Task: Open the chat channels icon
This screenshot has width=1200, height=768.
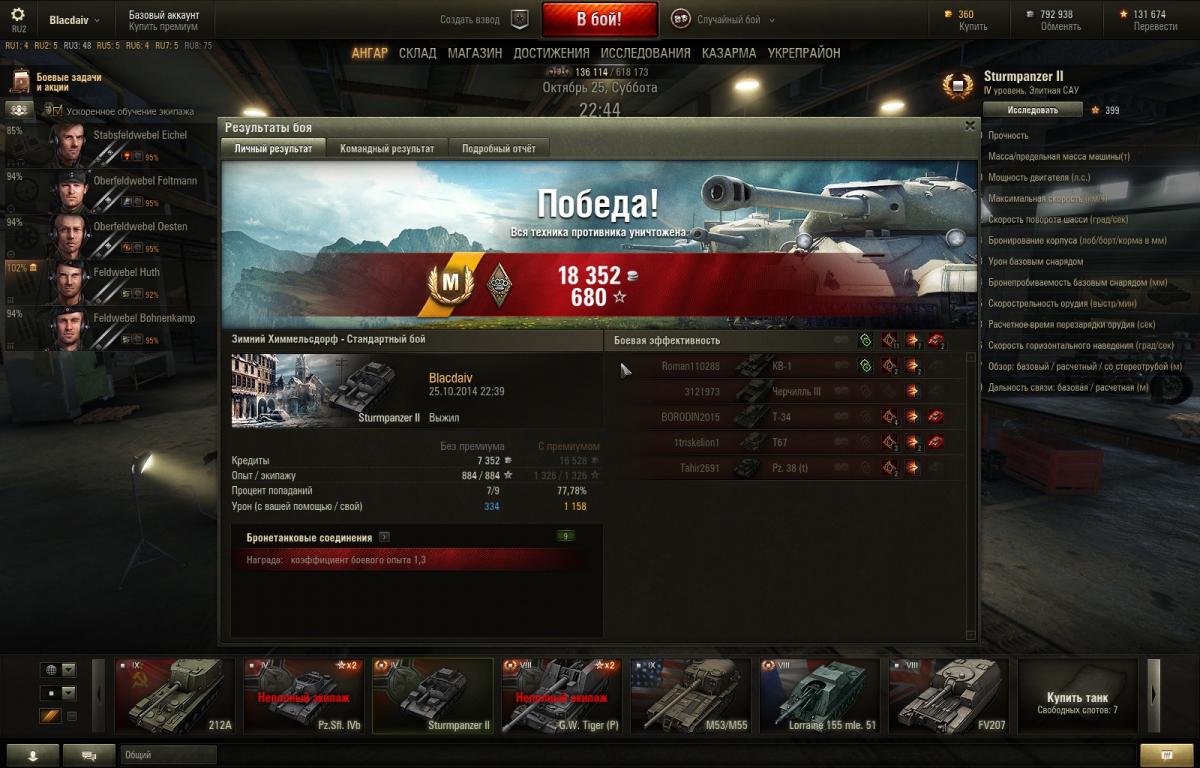Action: 89,755
